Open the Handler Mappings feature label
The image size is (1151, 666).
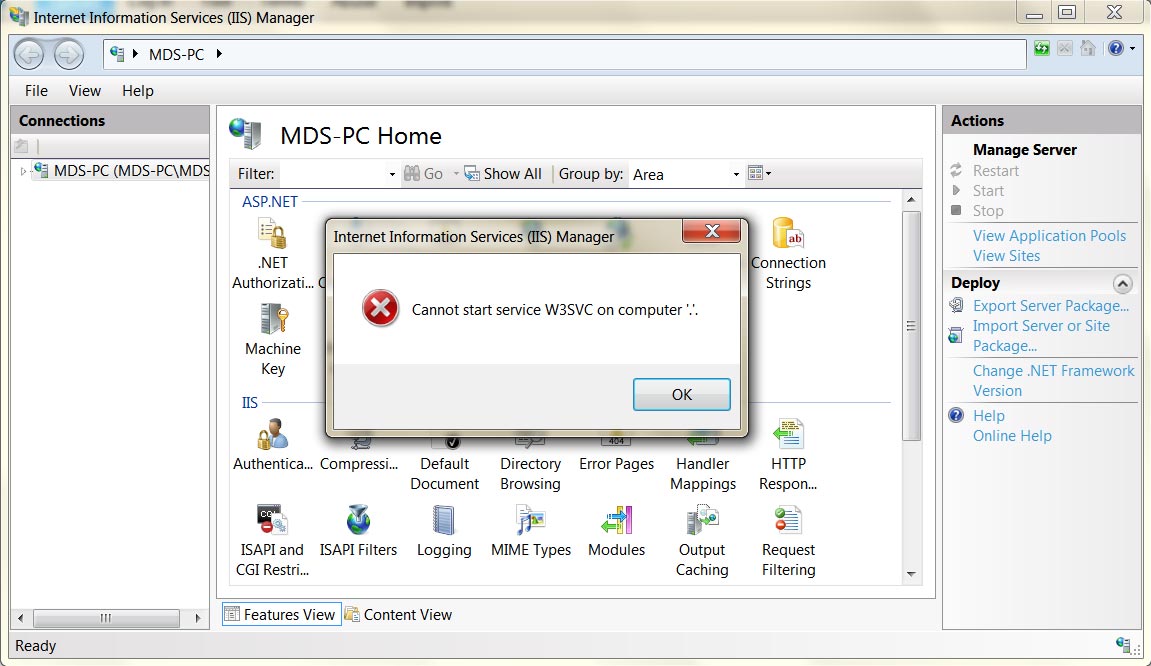pyautogui.click(x=702, y=474)
